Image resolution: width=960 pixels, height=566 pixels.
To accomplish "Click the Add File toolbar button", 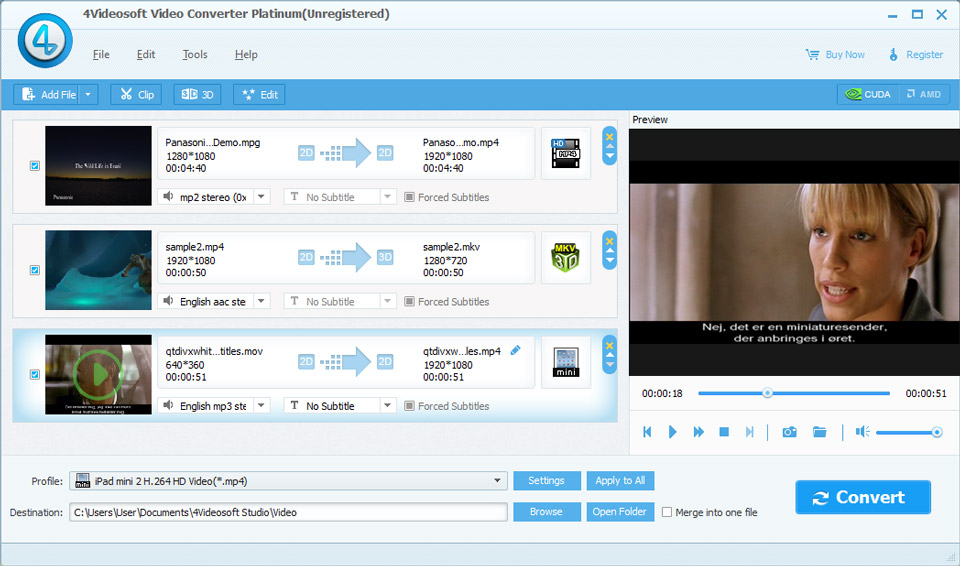I will pos(47,94).
